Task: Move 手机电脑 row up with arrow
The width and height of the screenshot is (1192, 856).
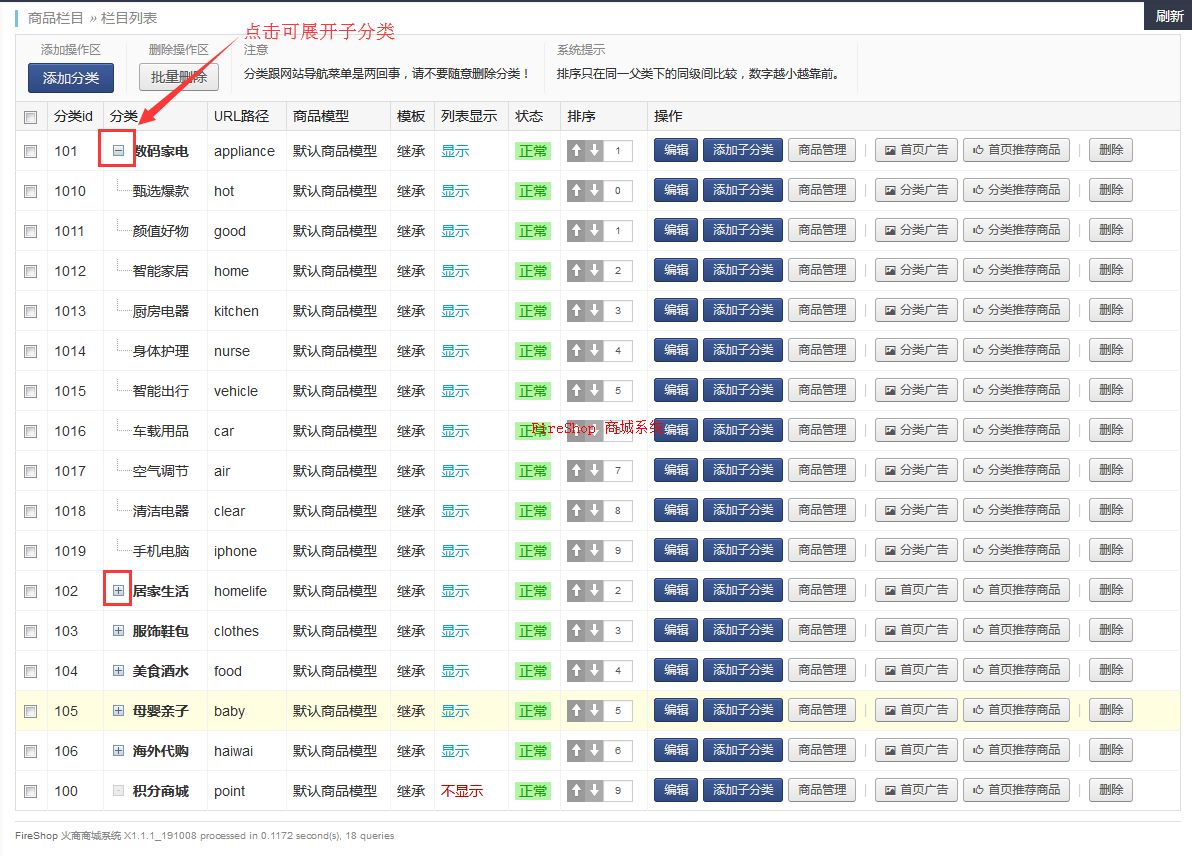Action: click(x=576, y=550)
